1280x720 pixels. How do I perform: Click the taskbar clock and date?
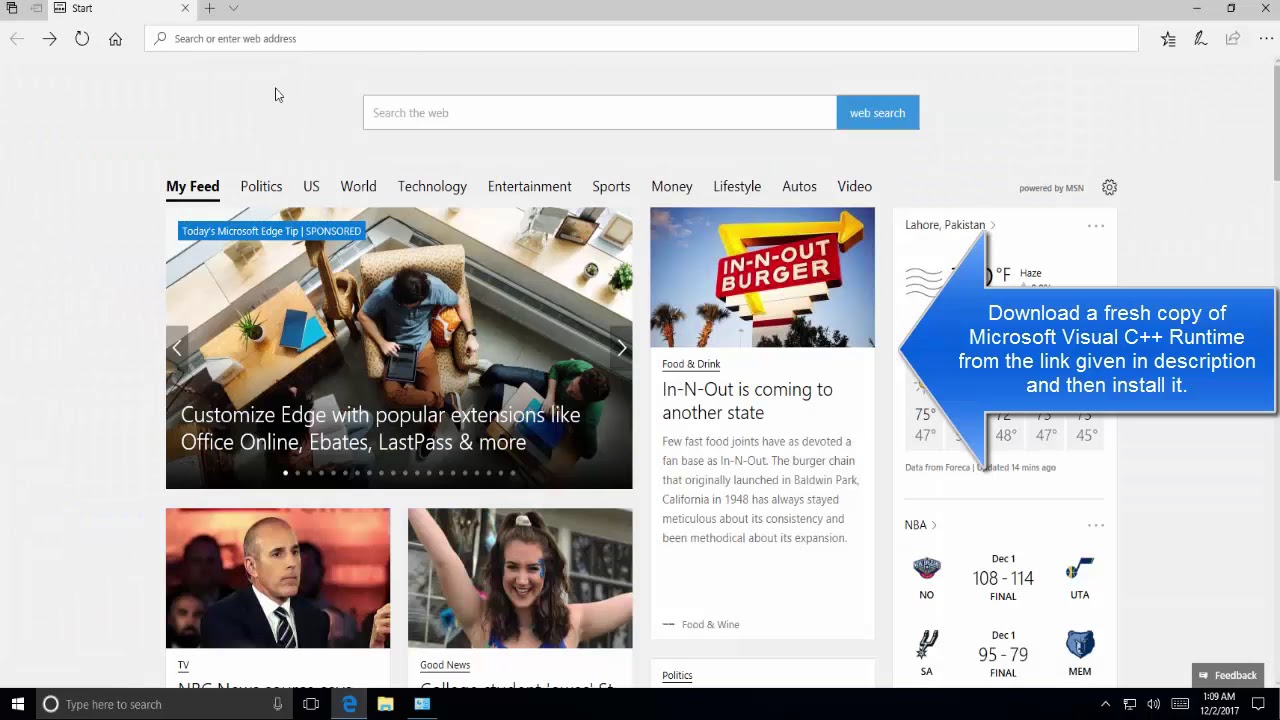pos(1219,704)
